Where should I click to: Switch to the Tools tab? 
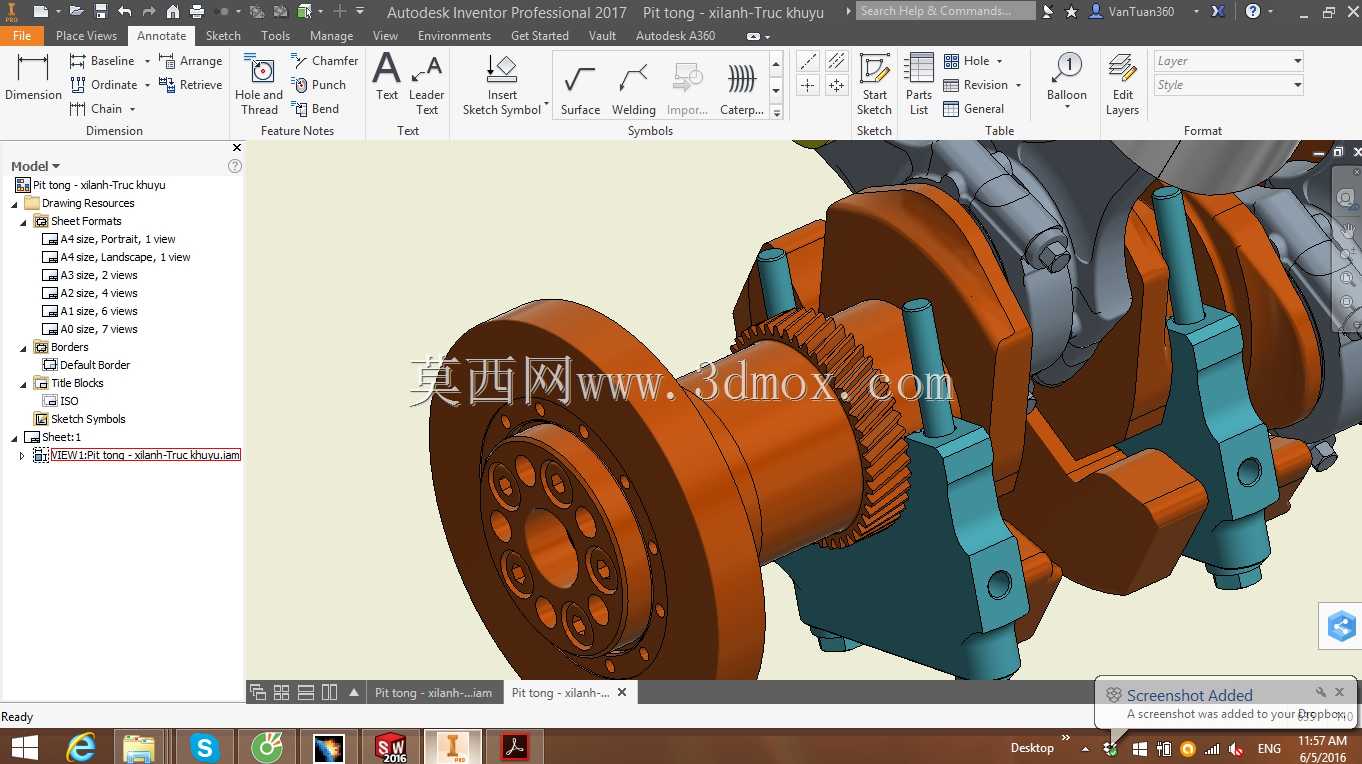[275, 35]
